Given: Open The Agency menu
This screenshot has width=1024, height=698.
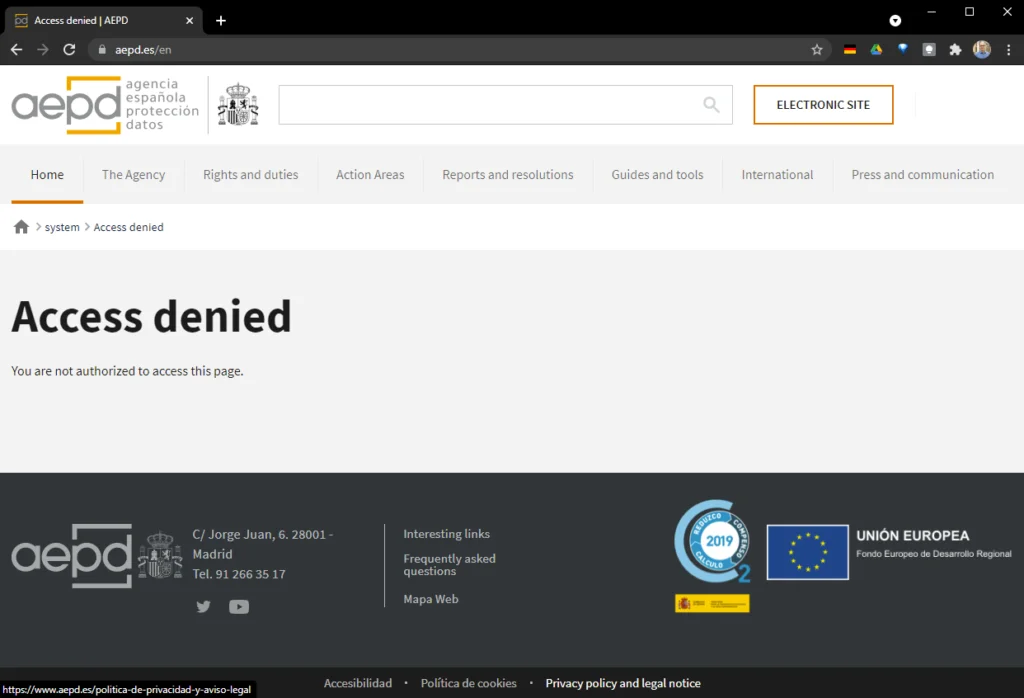Looking at the screenshot, I should click(133, 175).
